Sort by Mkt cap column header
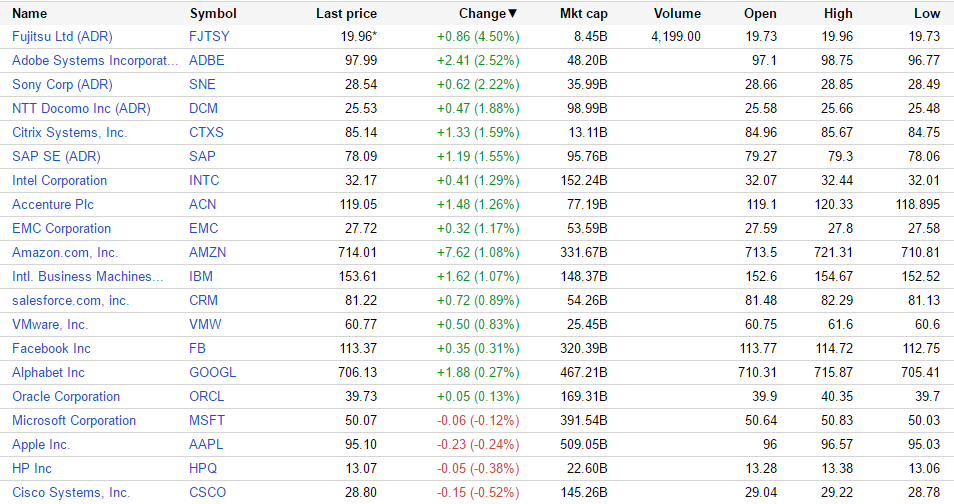Screen dimensions: 954x504 tap(583, 14)
